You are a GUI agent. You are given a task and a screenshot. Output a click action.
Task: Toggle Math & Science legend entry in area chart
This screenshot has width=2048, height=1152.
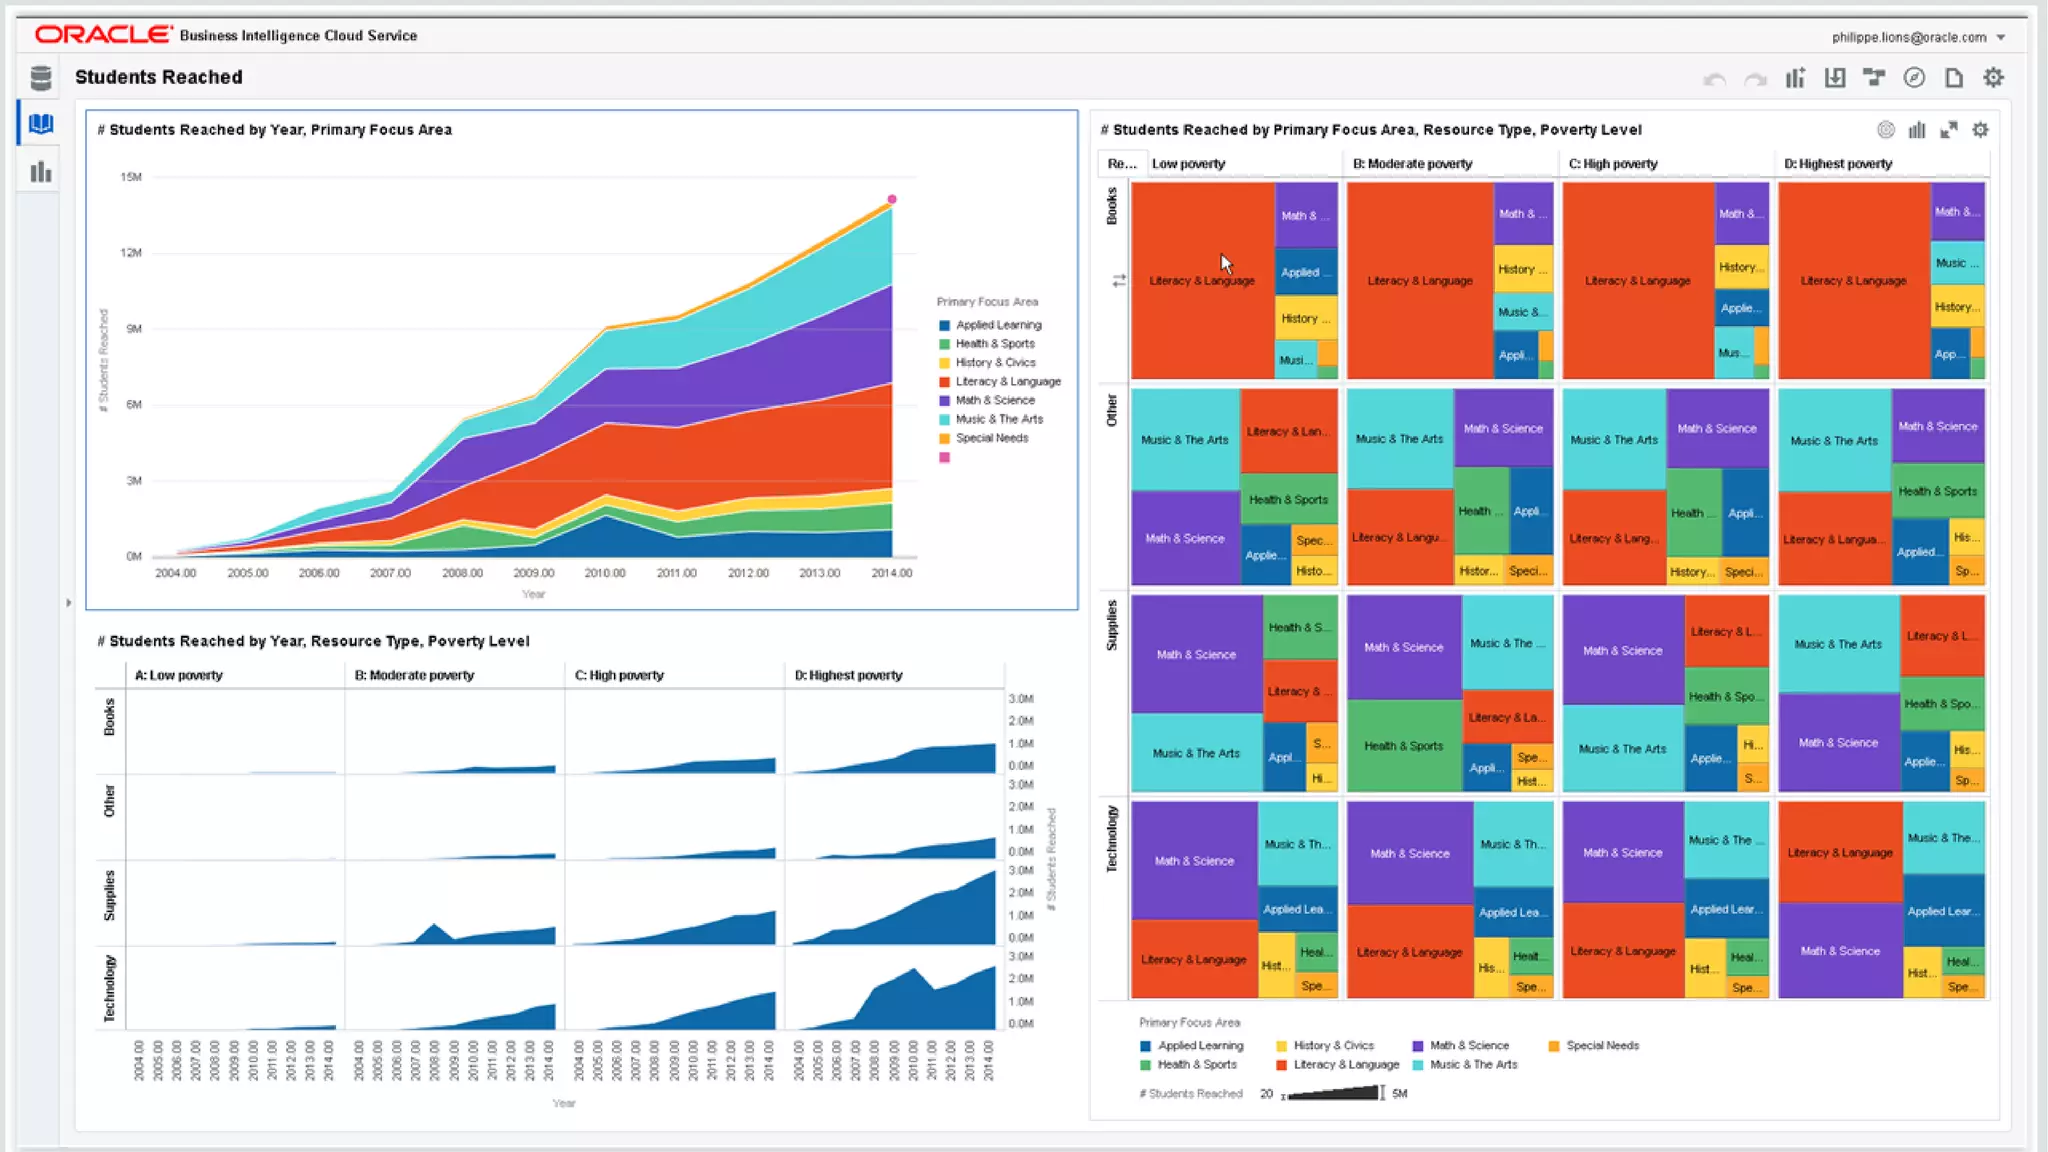pyautogui.click(x=994, y=400)
